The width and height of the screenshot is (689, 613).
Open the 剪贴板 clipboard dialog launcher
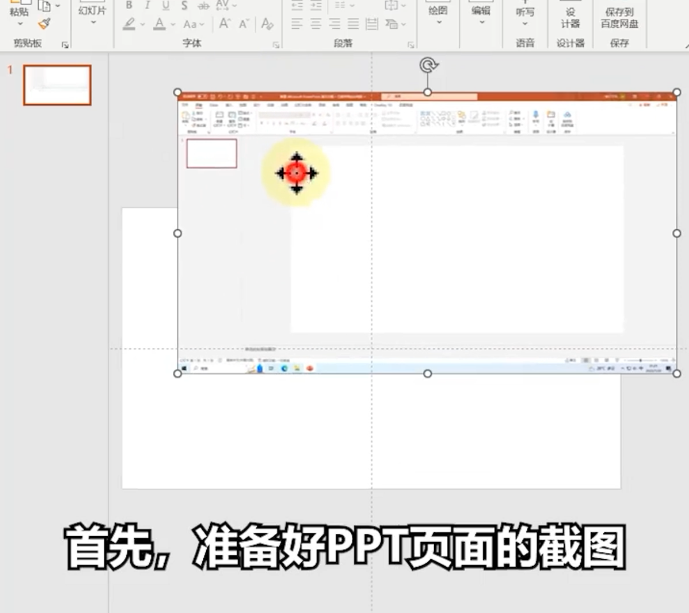[x=65, y=45]
